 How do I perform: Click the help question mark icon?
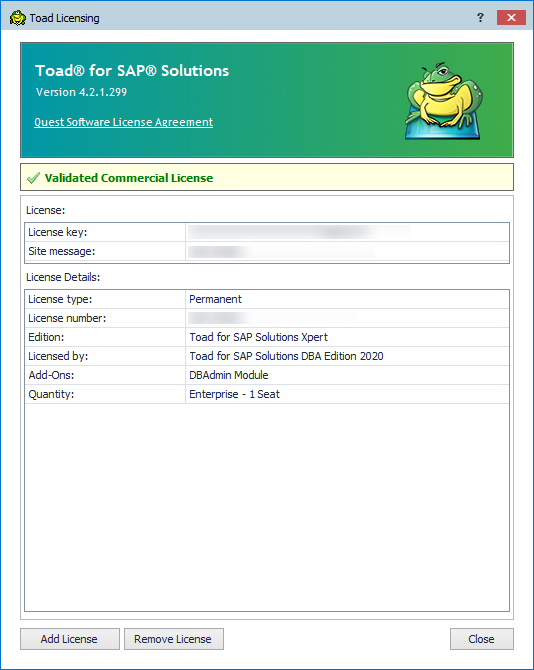tap(480, 18)
